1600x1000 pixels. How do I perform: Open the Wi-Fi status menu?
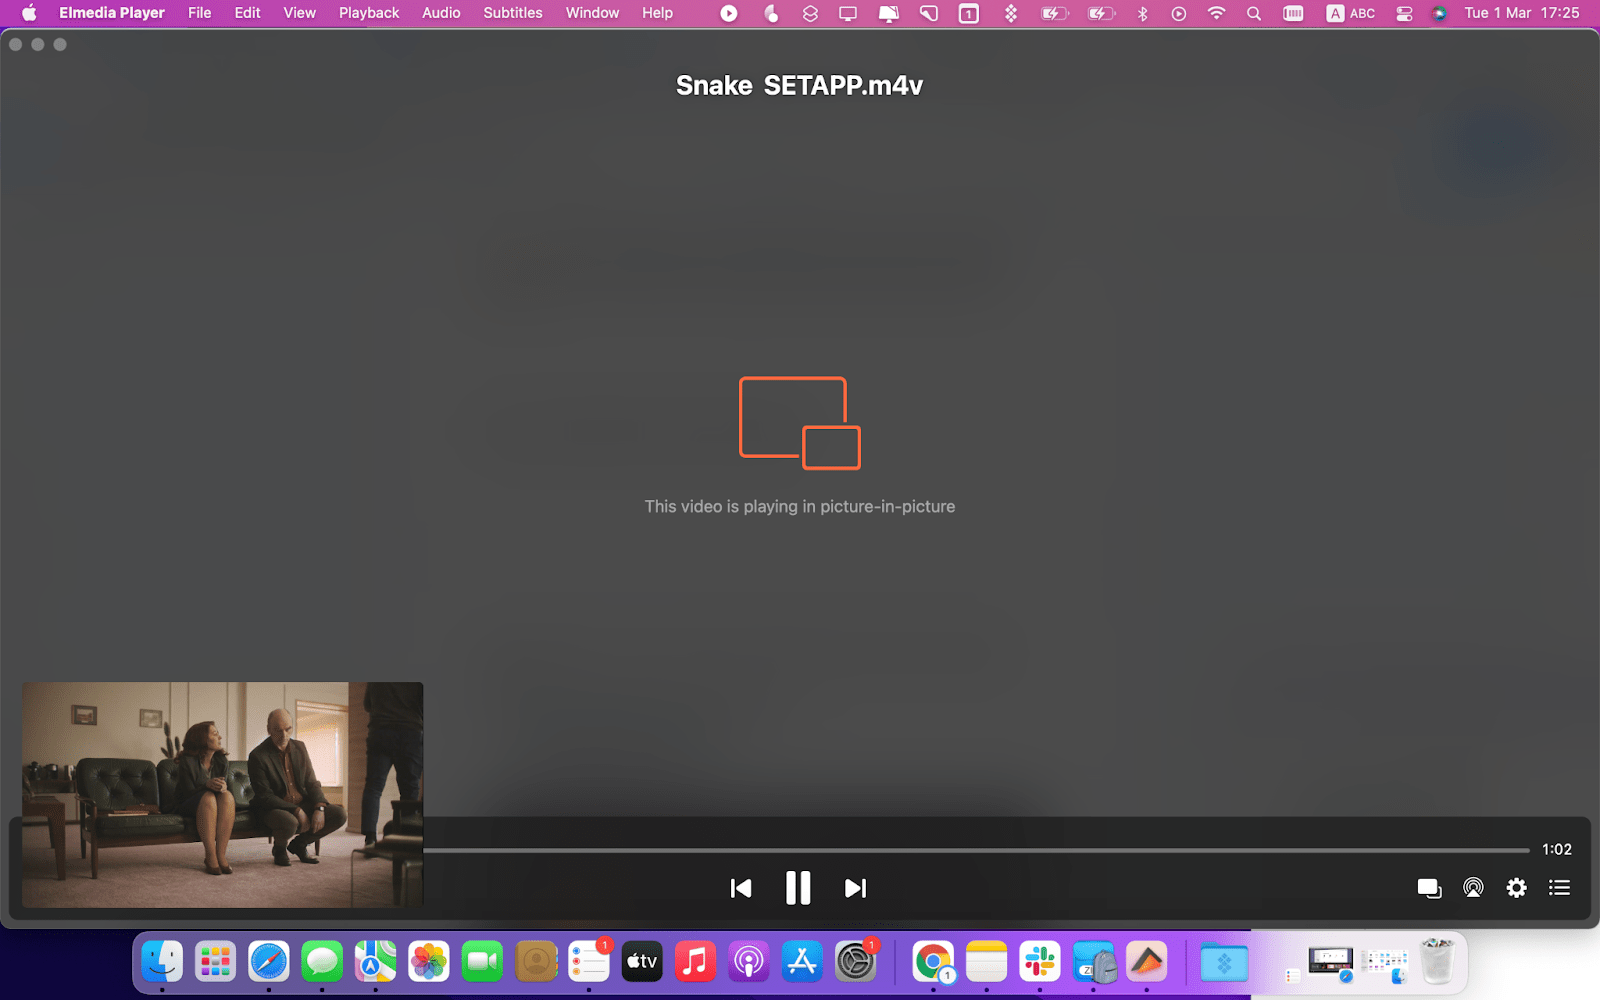(x=1215, y=13)
